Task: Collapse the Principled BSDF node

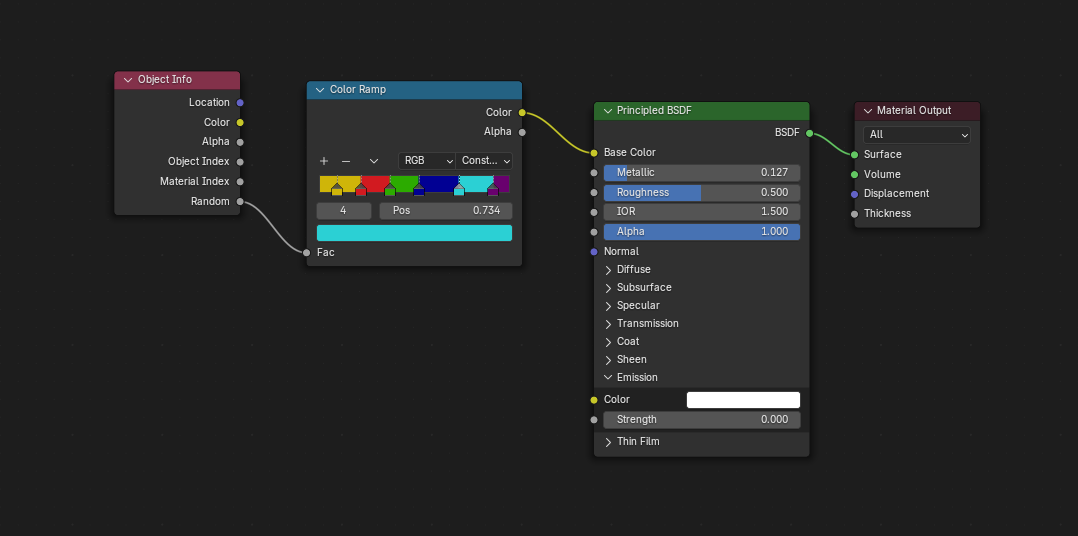Action: coord(607,111)
